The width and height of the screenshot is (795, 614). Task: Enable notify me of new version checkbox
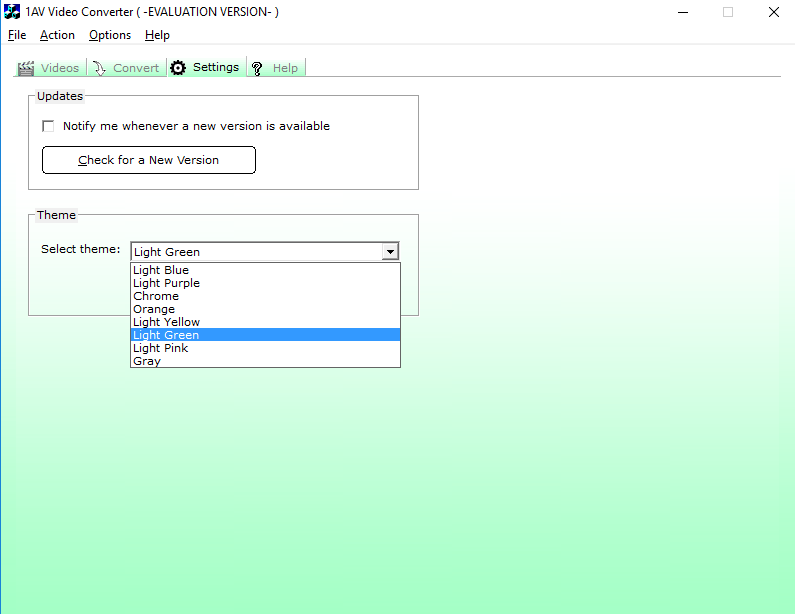(48, 126)
